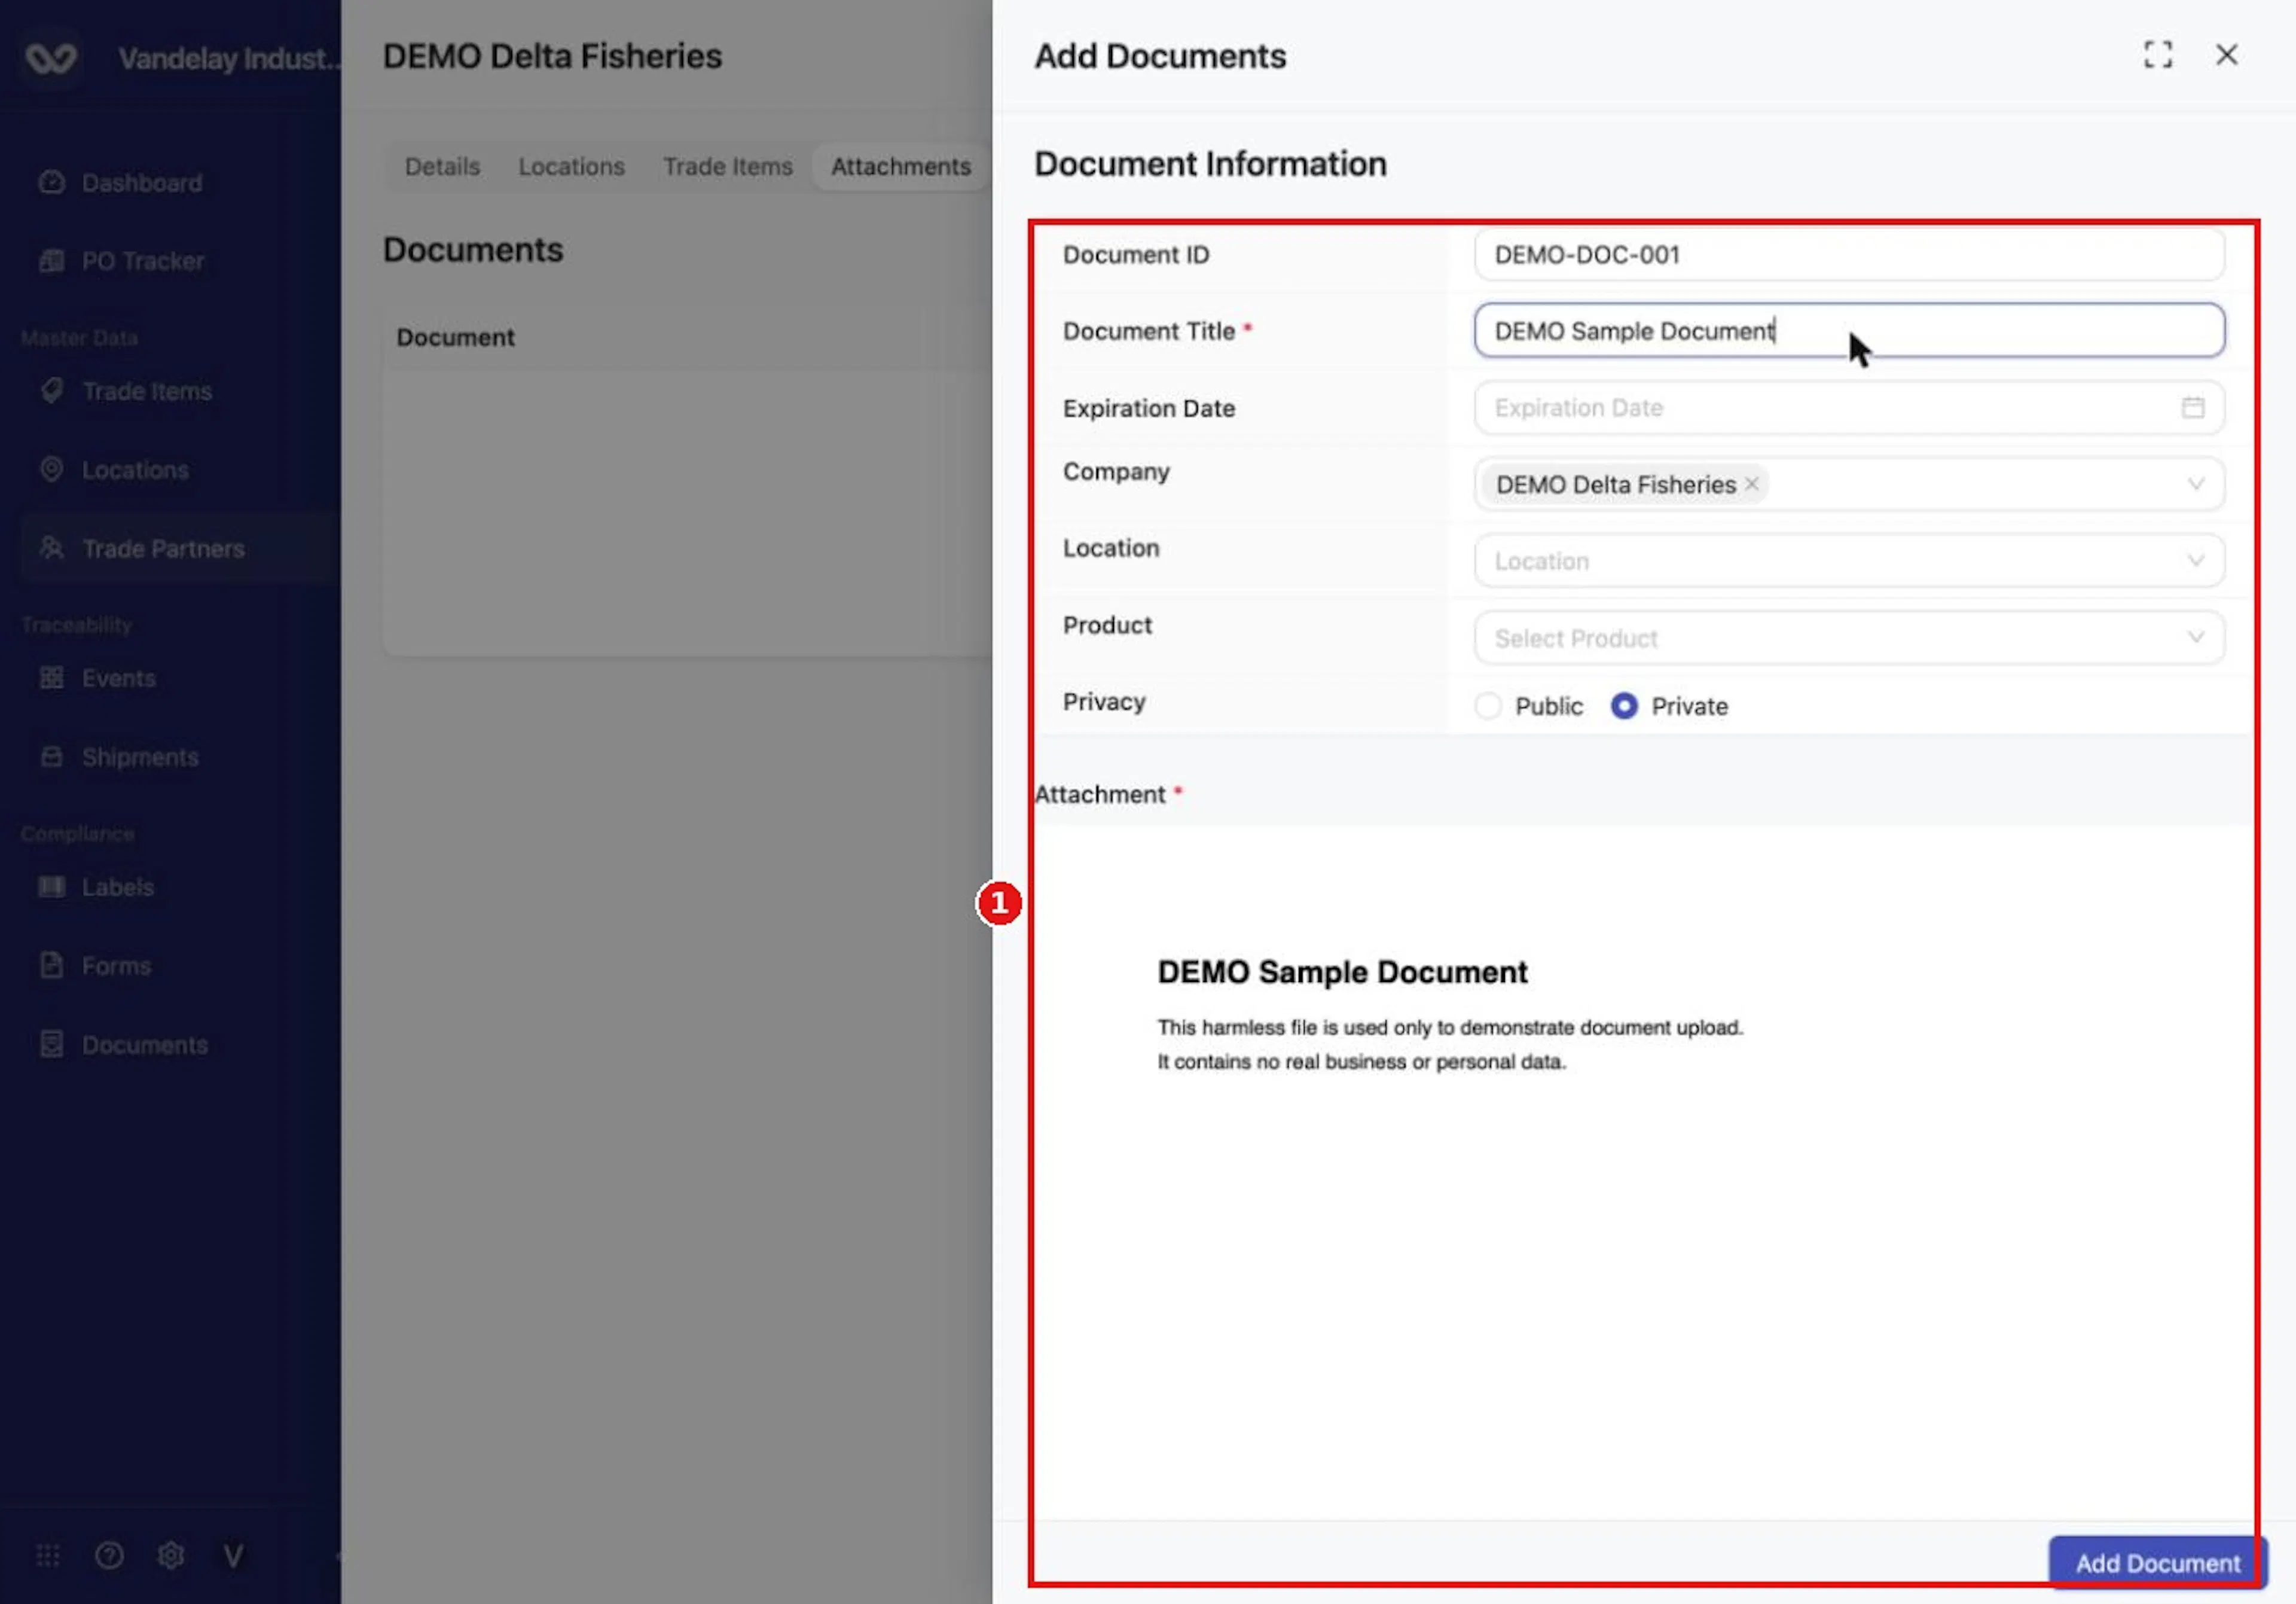Switch to the Attachments tab

click(900, 166)
